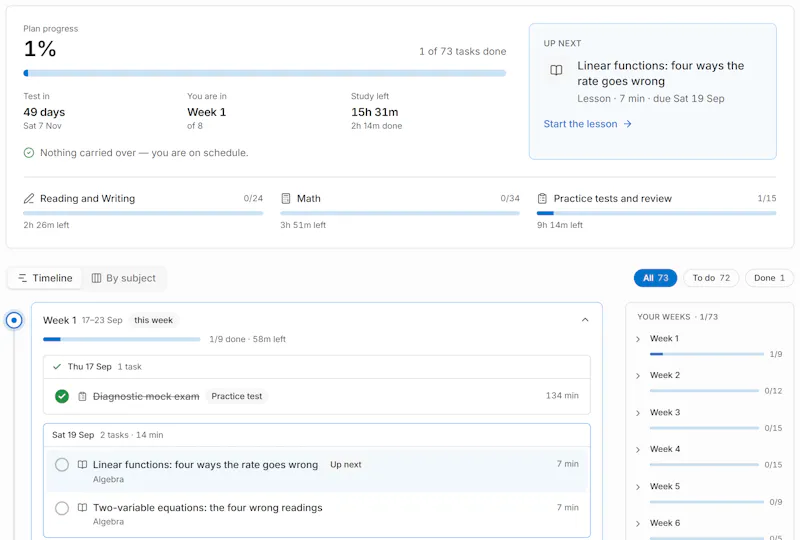Click the '2h 26m left' text
800x540 pixels.
click(46, 225)
